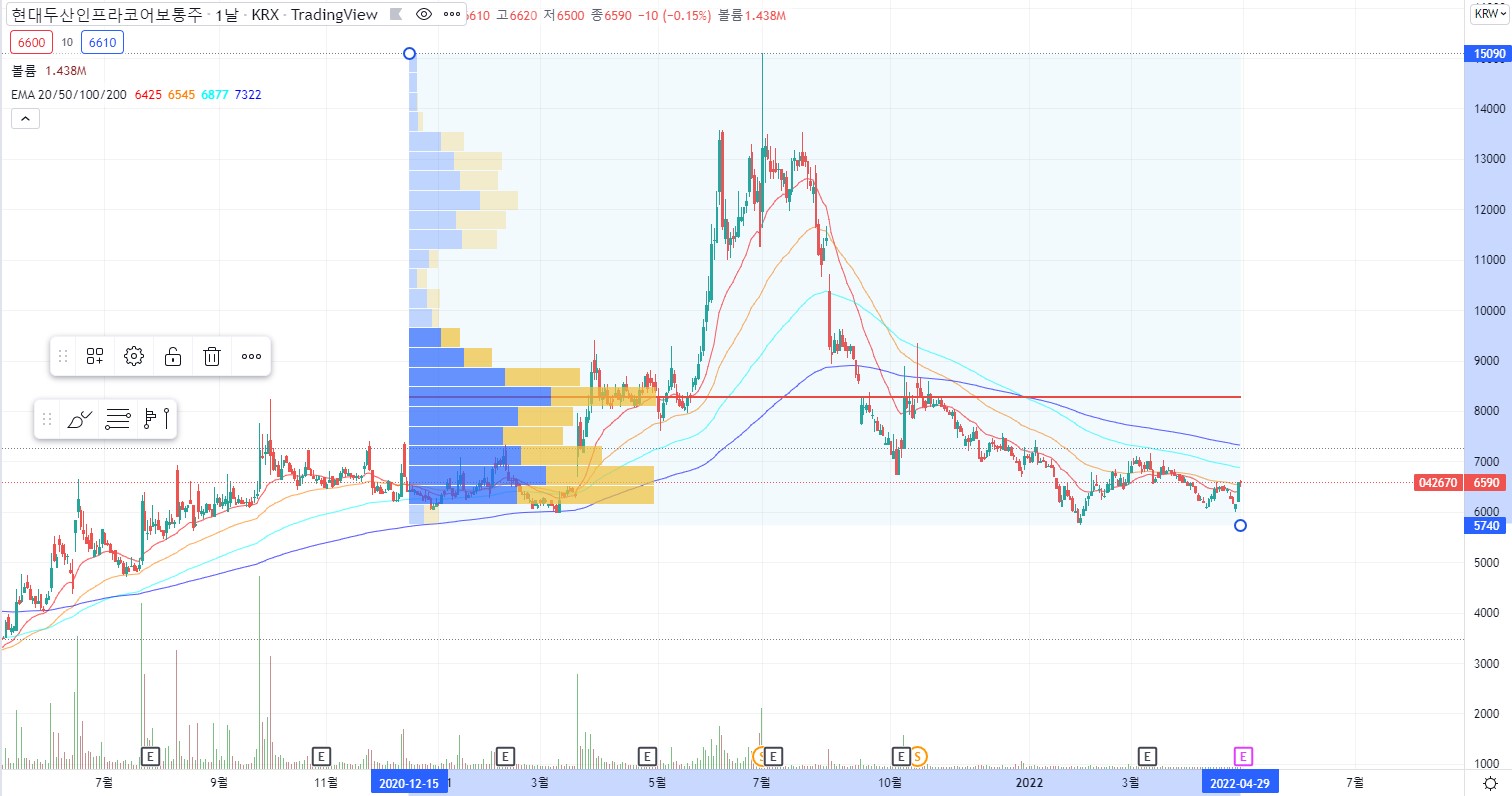The width and height of the screenshot is (1512, 796).
Task: Change the 1날 chart interval
Action: (x=226, y=15)
